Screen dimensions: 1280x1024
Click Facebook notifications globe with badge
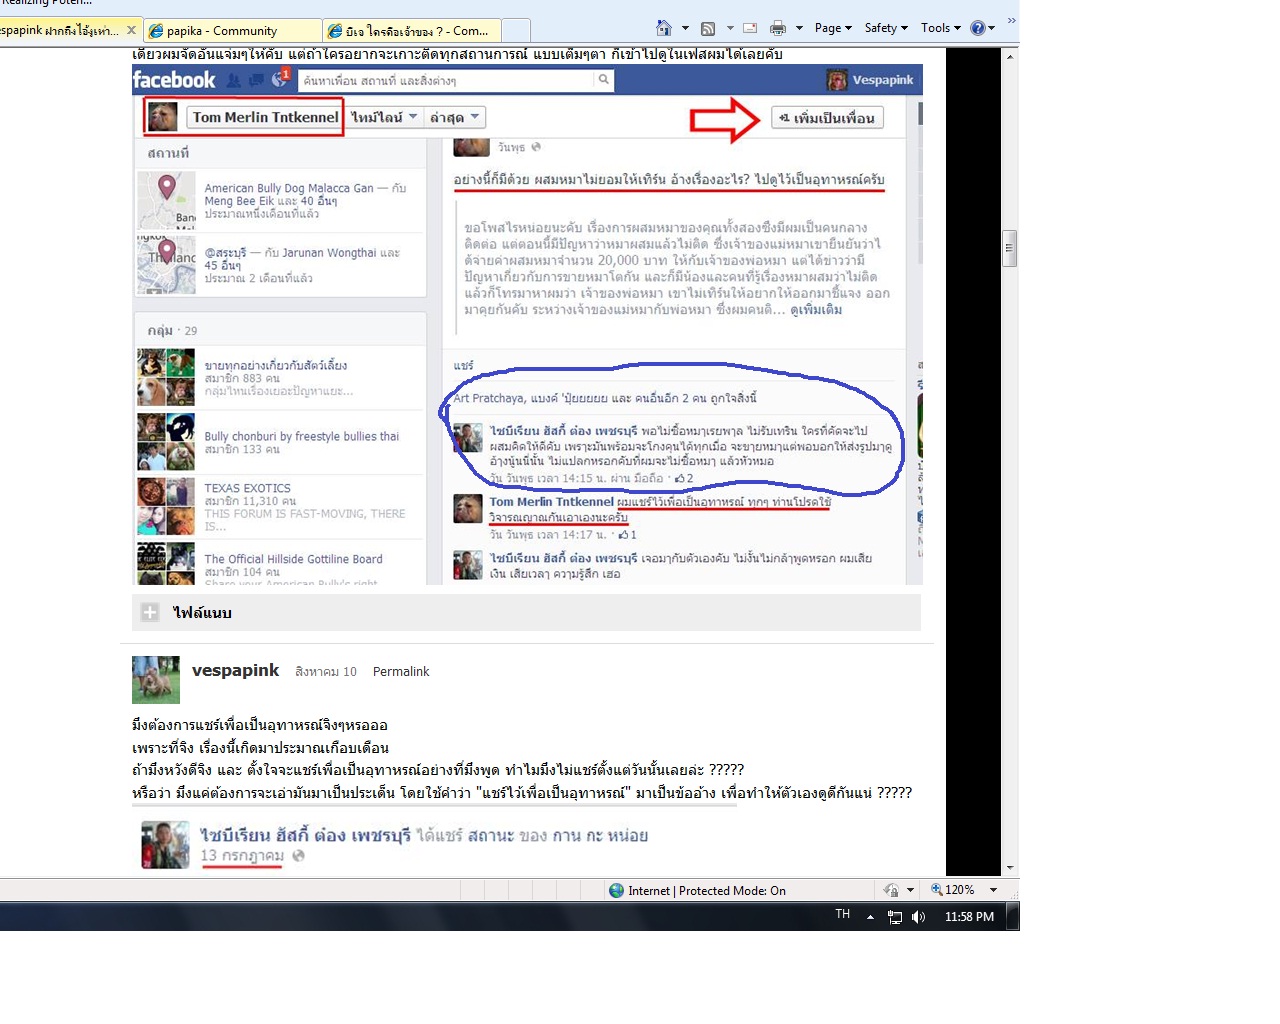(x=280, y=79)
